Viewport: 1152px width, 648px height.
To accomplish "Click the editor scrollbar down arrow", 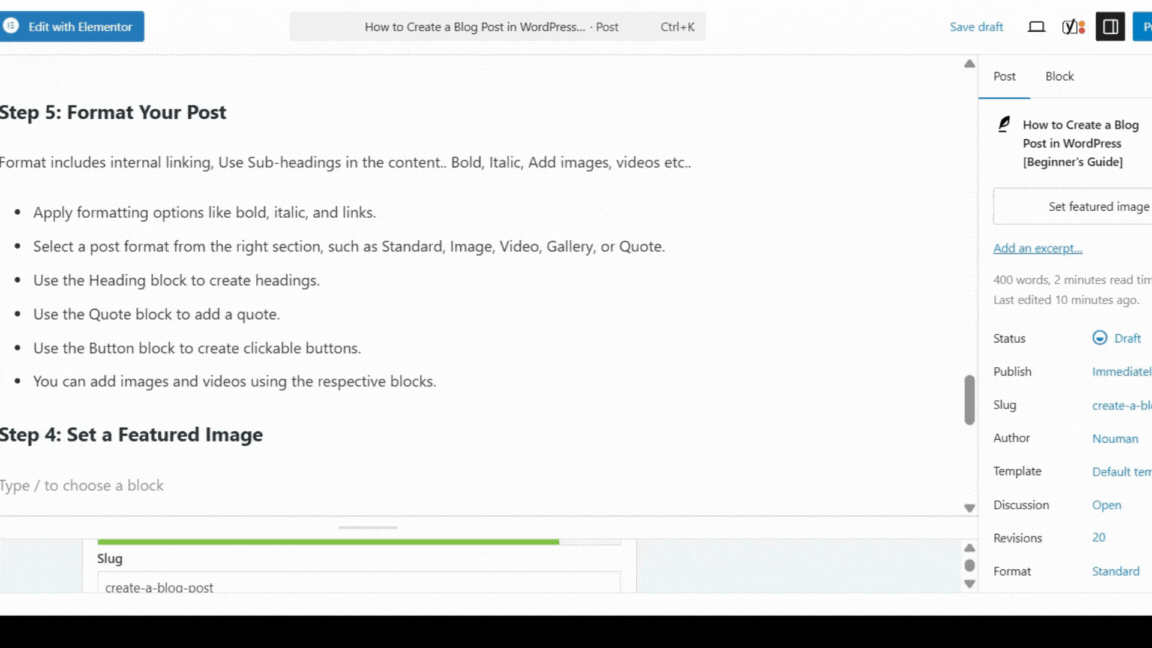I will tap(969, 508).
